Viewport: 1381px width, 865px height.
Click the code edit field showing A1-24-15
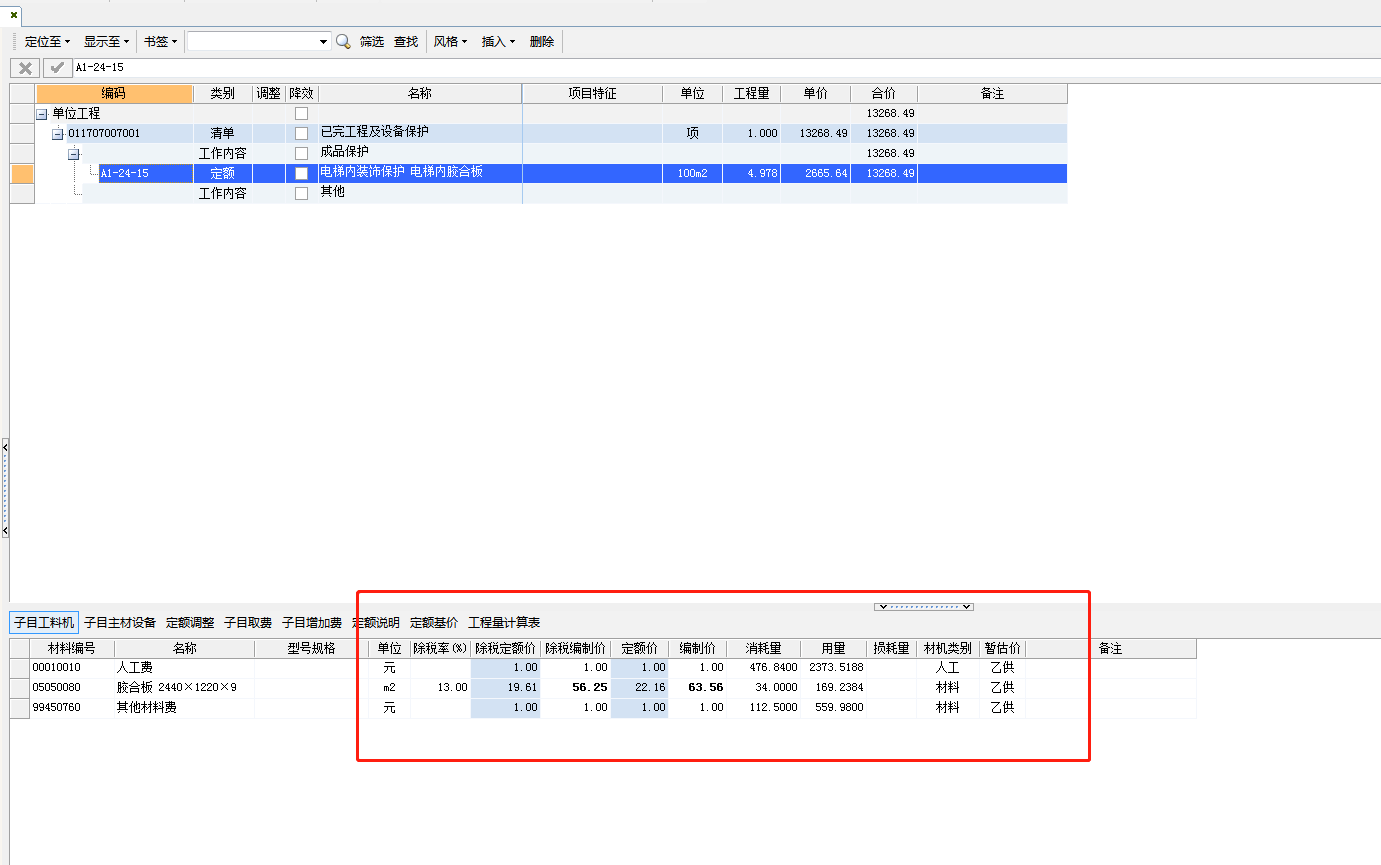click(x=726, y=68)
